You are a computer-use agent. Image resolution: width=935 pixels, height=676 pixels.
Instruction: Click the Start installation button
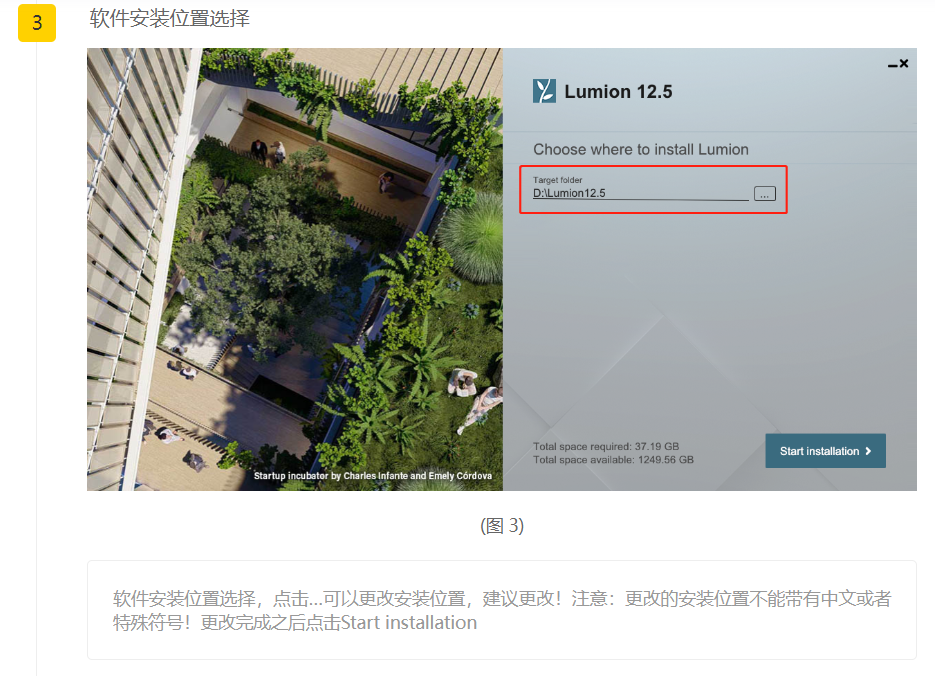coord(825,451)
